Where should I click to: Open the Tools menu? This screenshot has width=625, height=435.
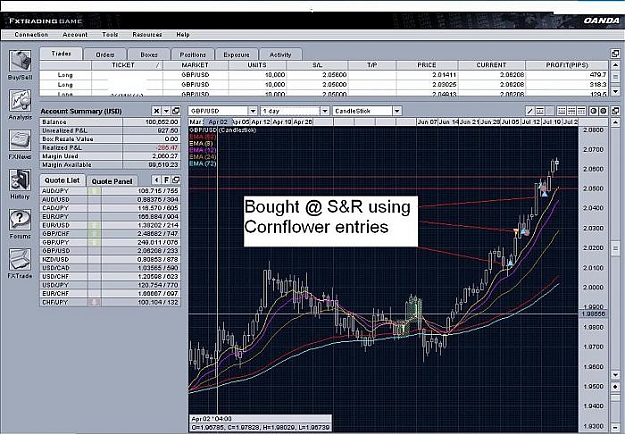click(110, 35)
